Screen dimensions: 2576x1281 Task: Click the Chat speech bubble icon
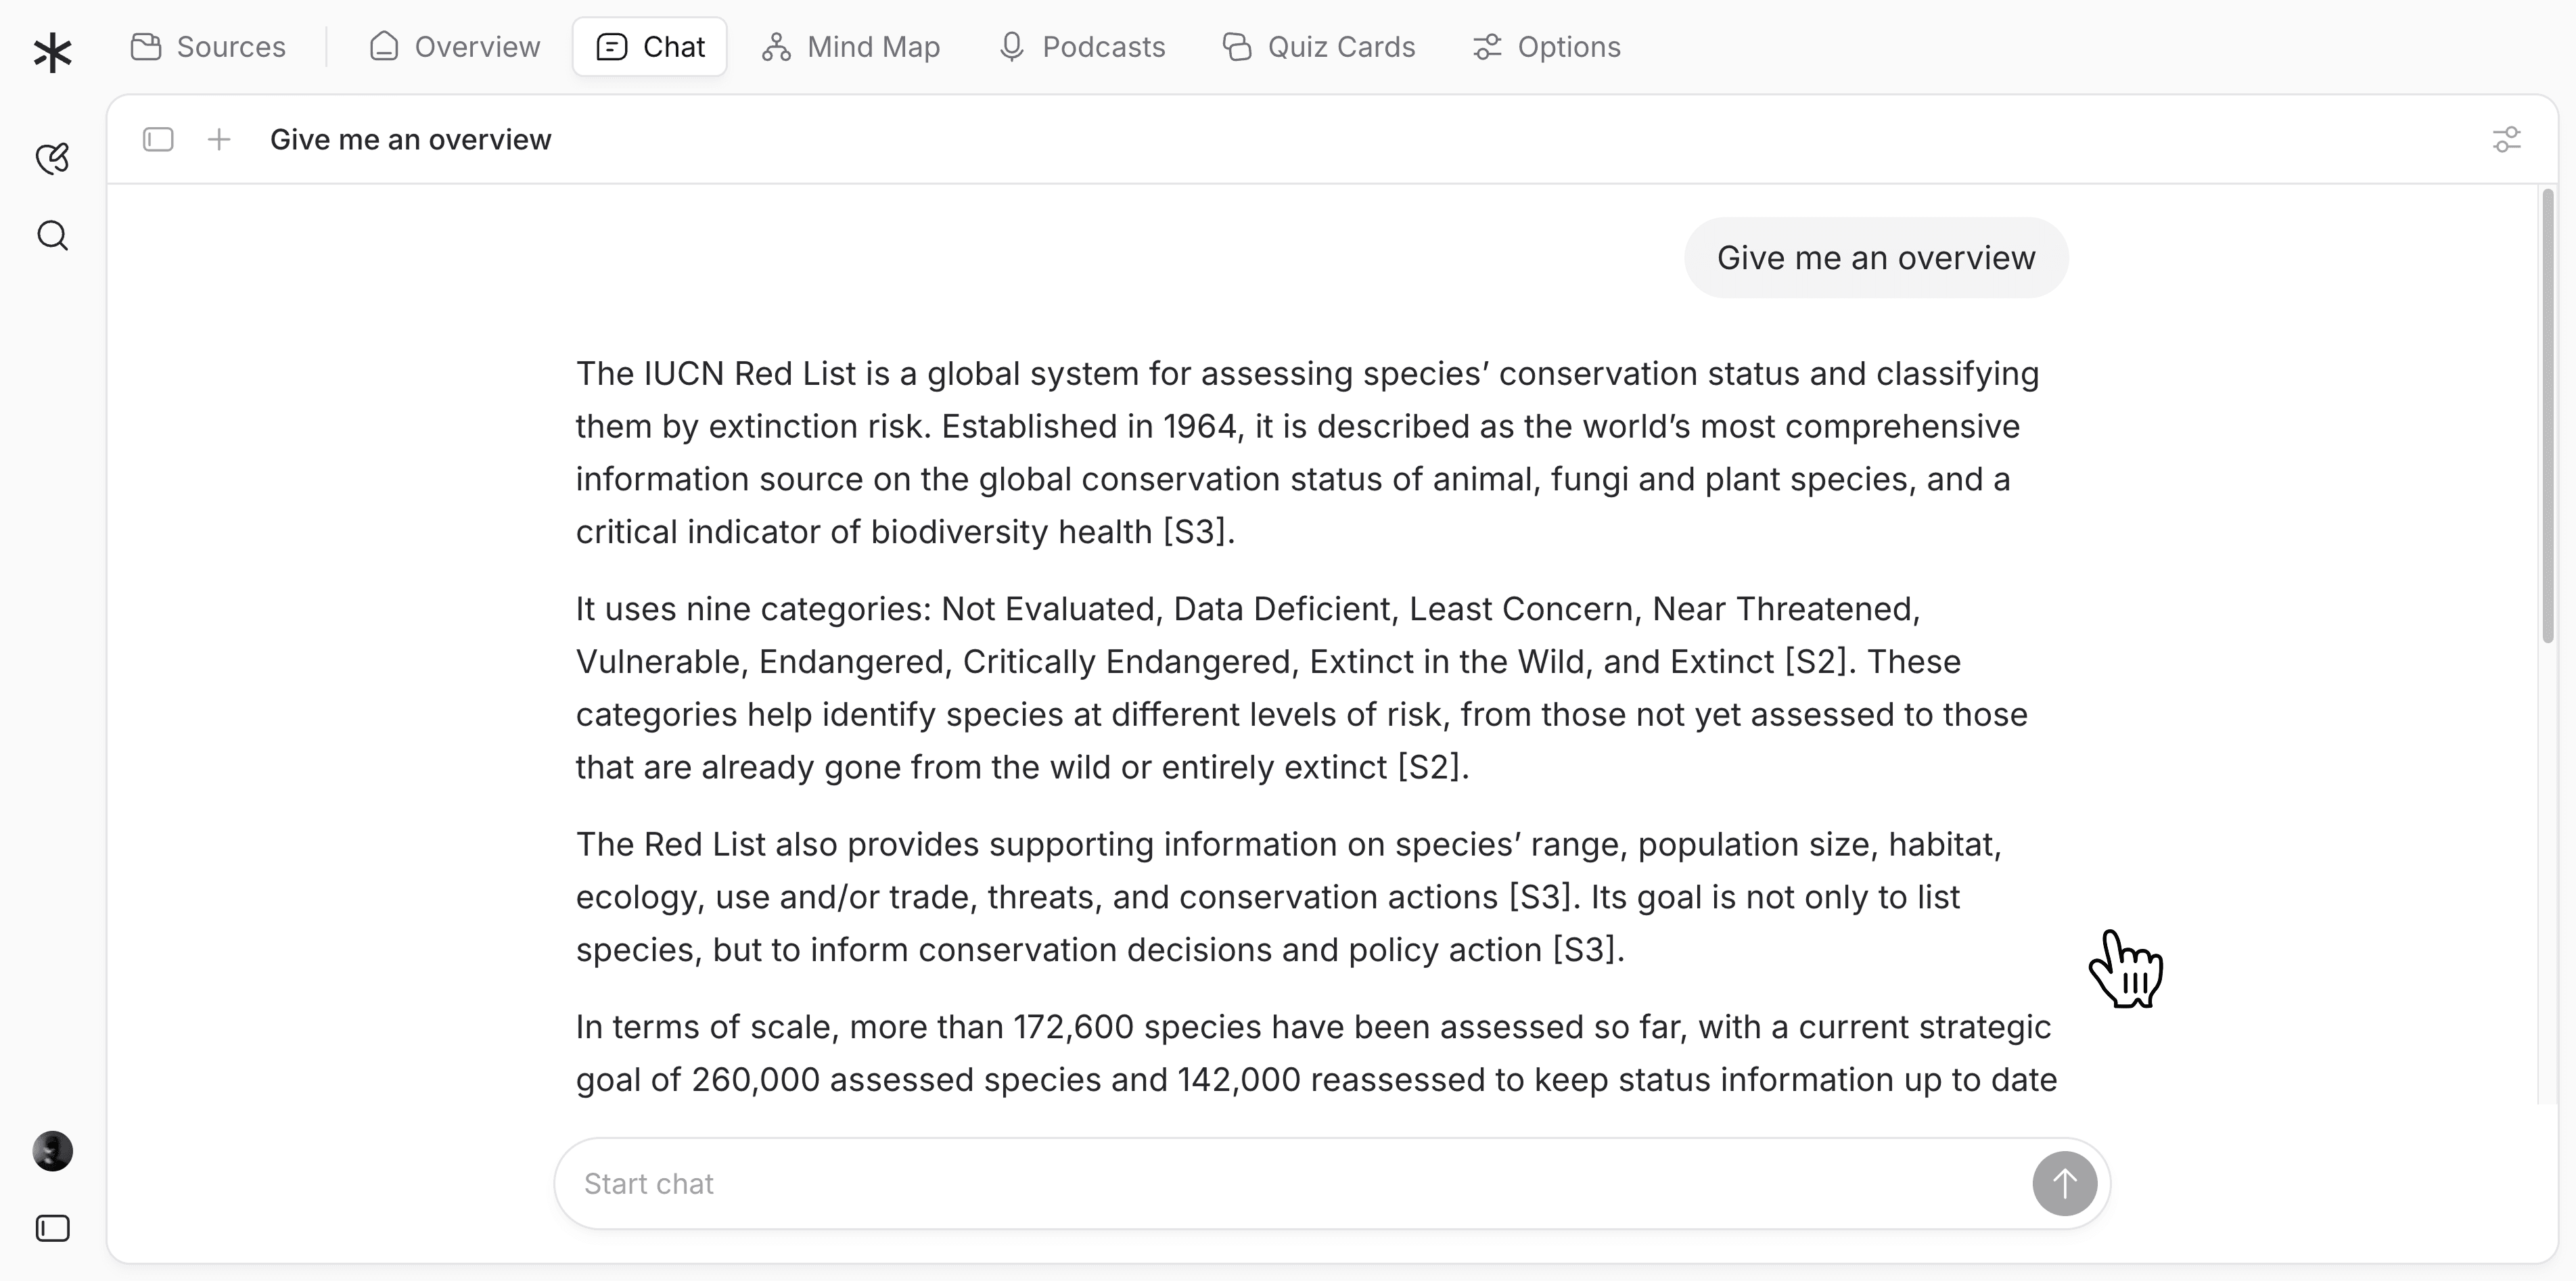[x=612, y=47]
